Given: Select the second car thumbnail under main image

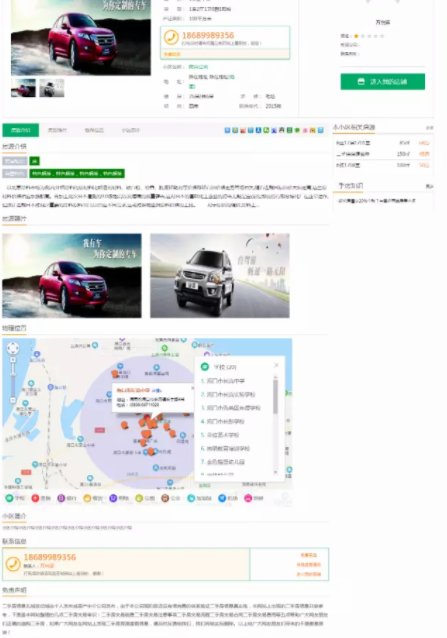Looking at the screenshot, I should pos(52,88).
